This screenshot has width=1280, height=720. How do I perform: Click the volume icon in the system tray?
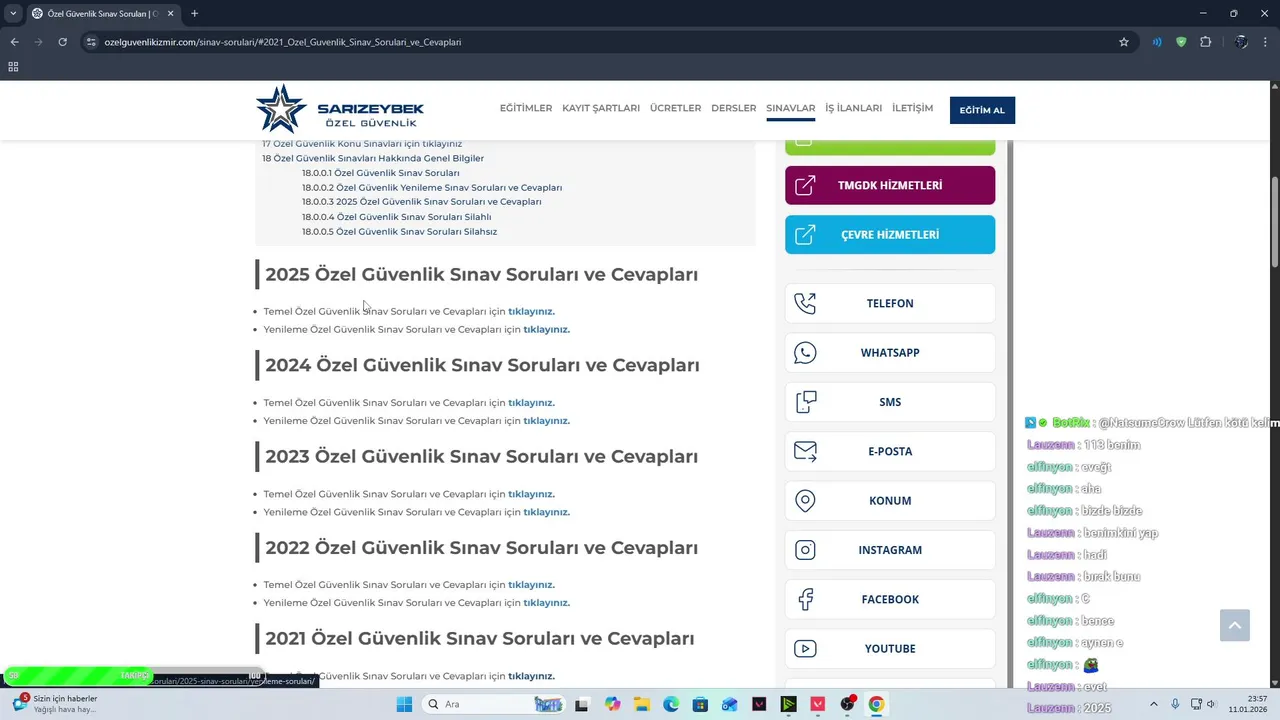(1212, 704)
